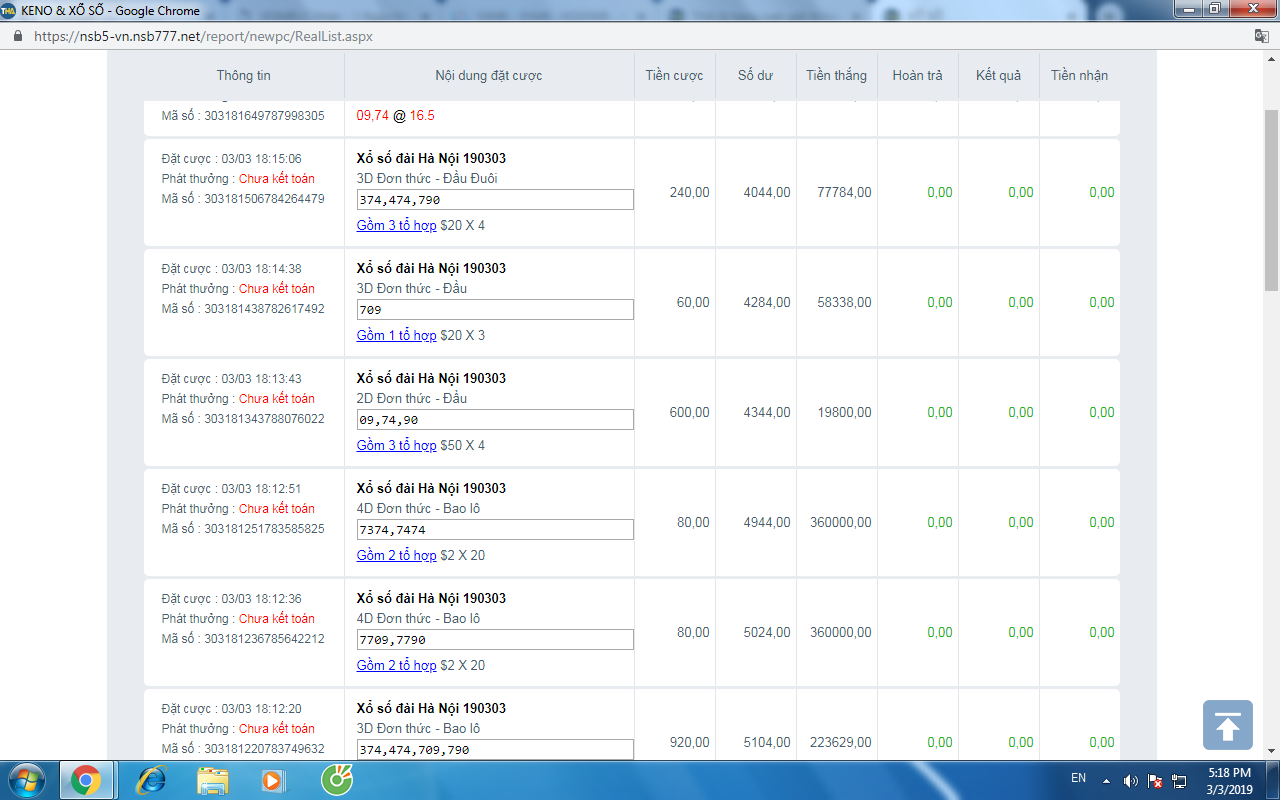Screen dimensions: 1280x800
Task: Click the bet field containing 374,474,790
Action: (495, 200)
